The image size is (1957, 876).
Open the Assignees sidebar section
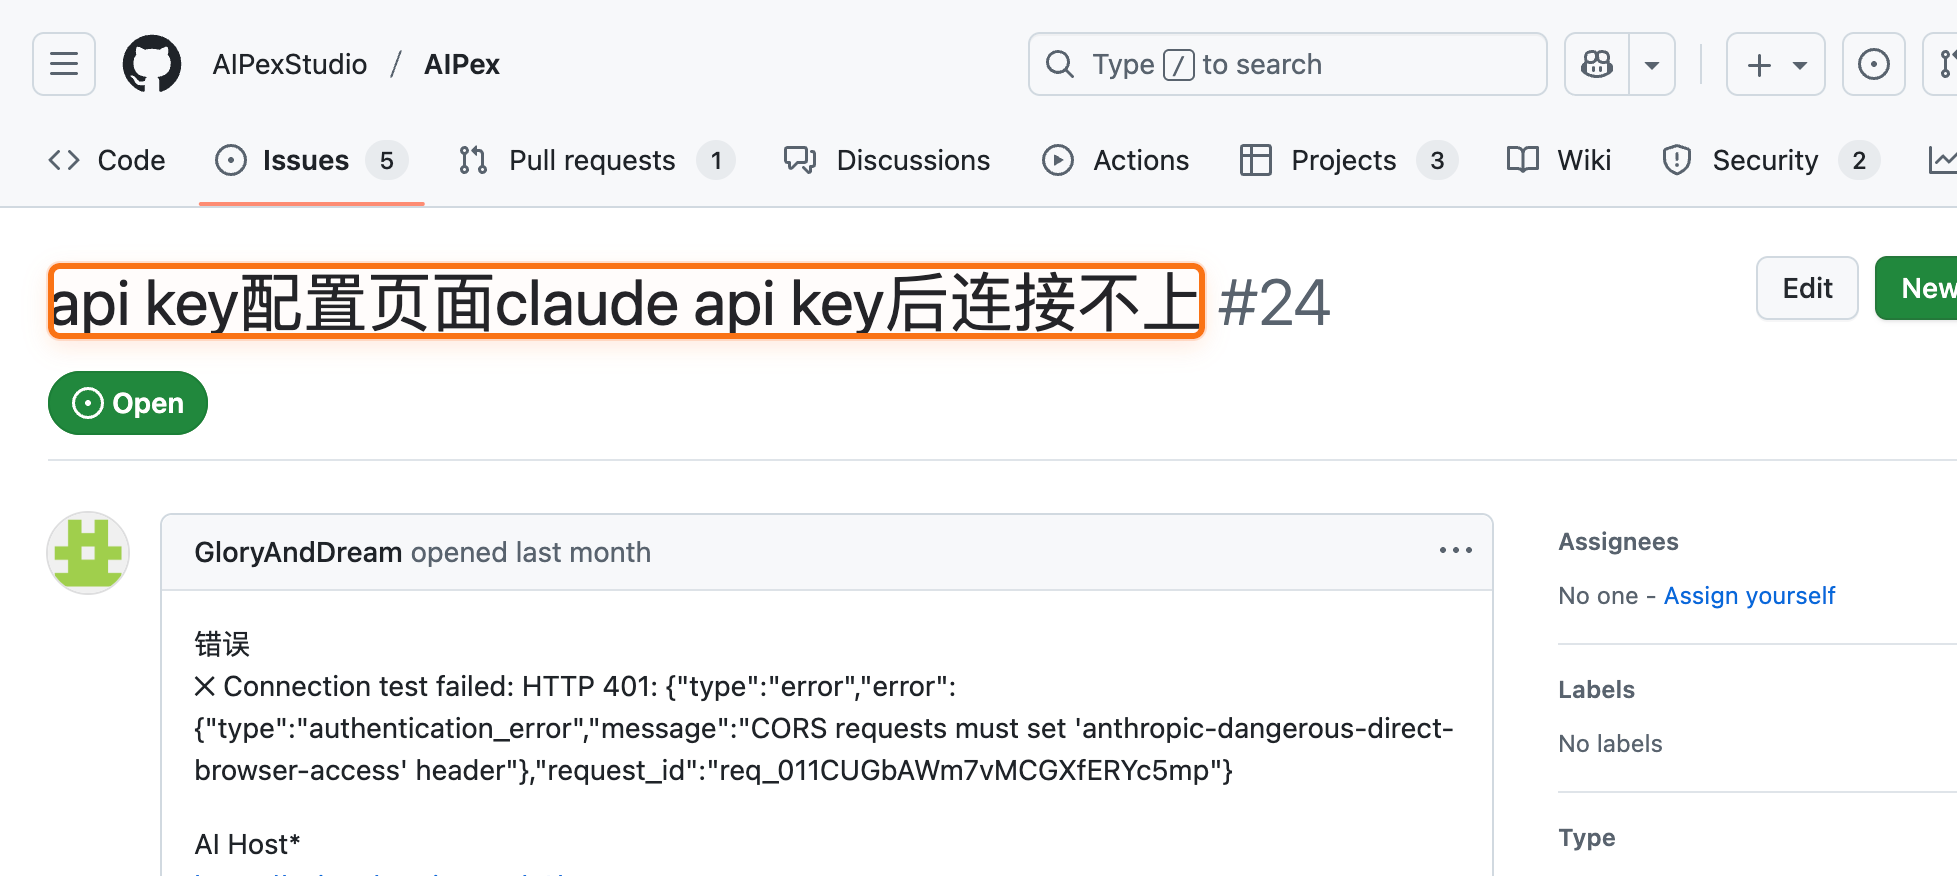1618,542
